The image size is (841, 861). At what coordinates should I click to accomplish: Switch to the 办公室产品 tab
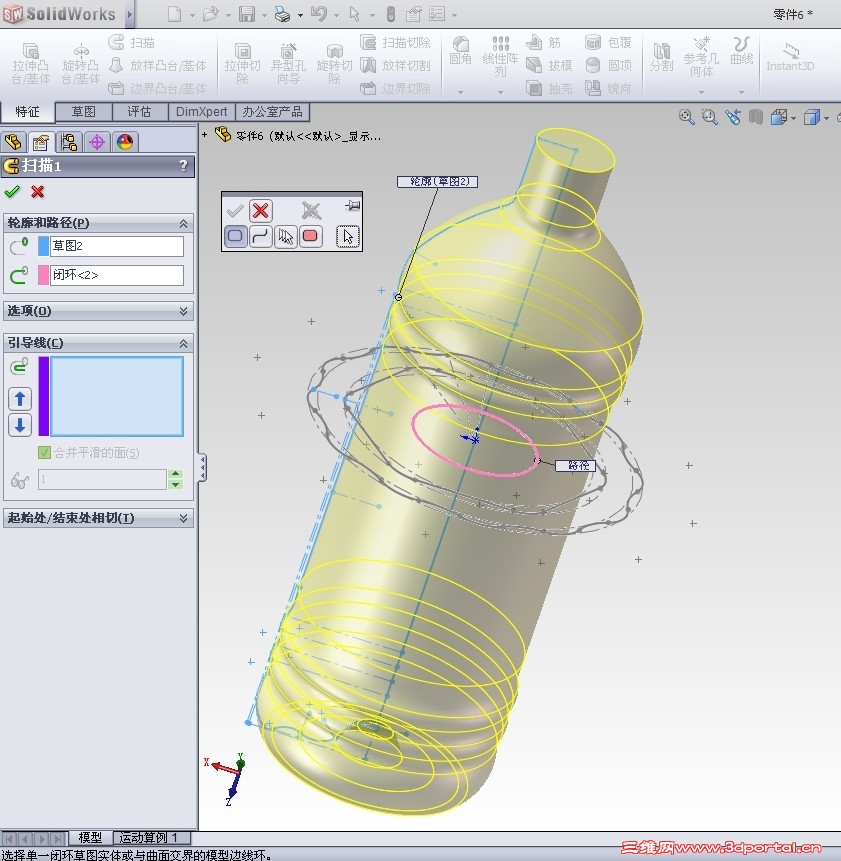[x=272, y=112]
